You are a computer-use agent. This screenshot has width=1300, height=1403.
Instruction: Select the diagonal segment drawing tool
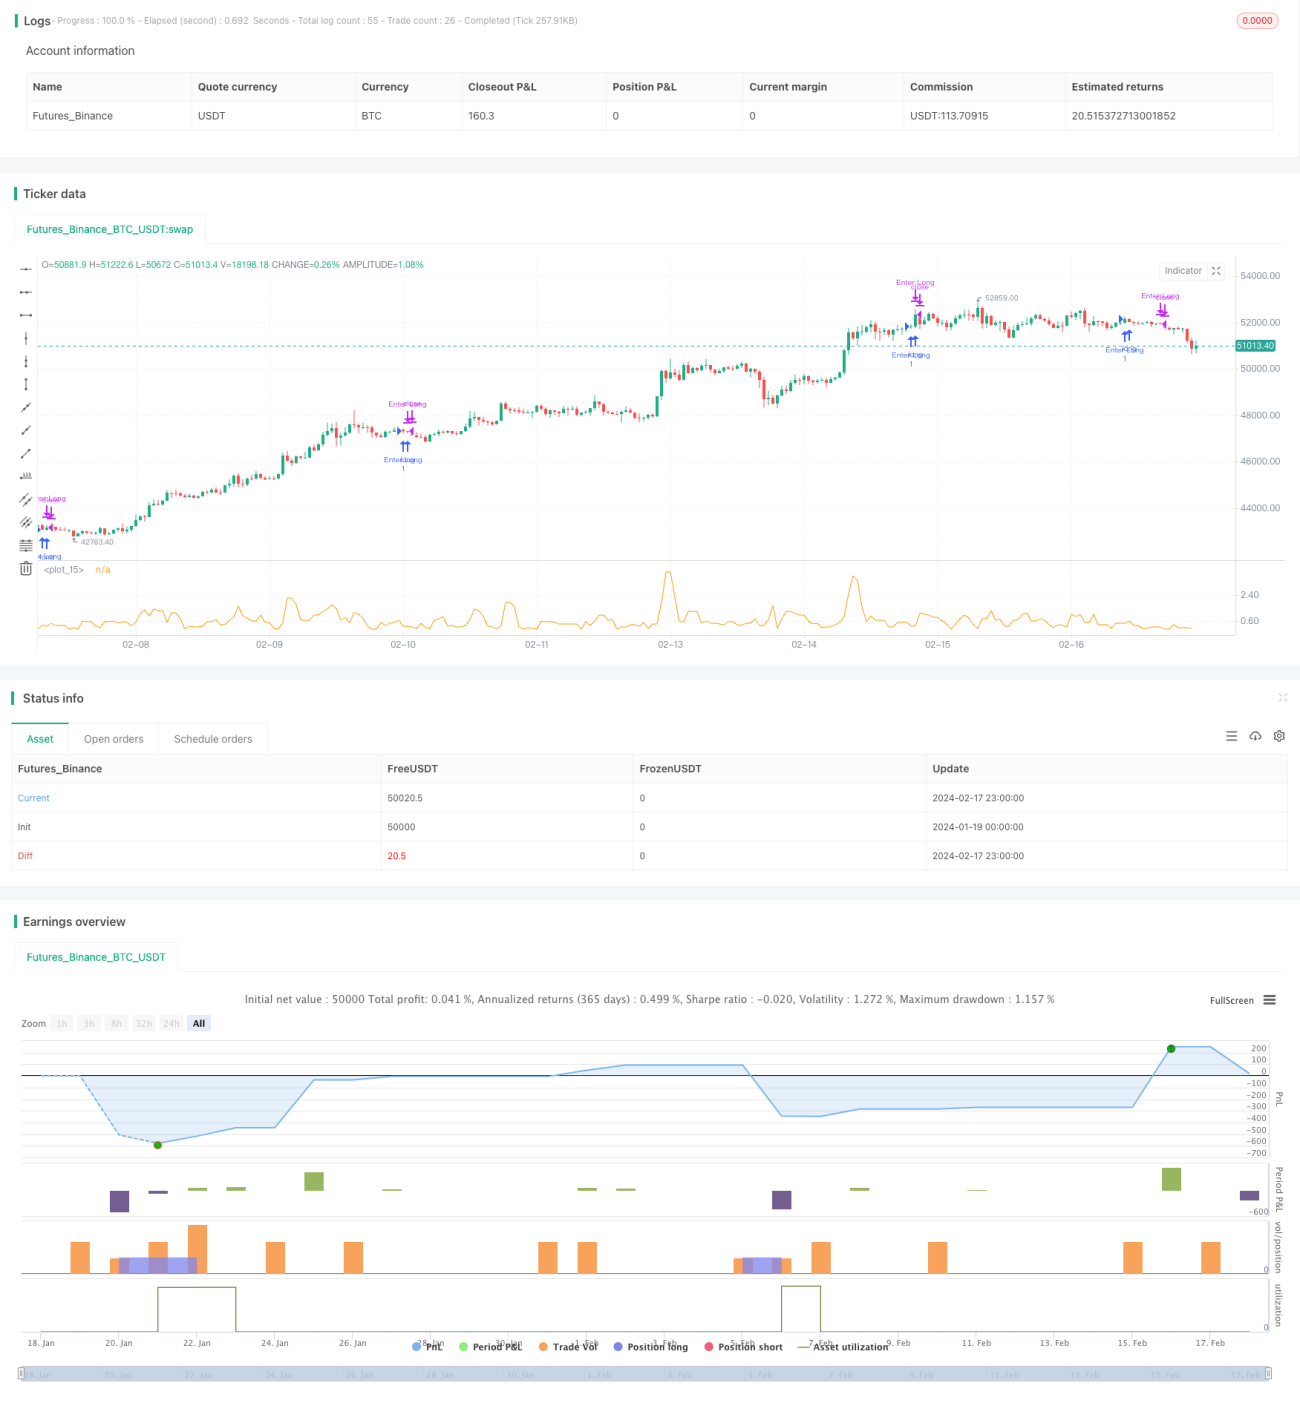(26, 453)
